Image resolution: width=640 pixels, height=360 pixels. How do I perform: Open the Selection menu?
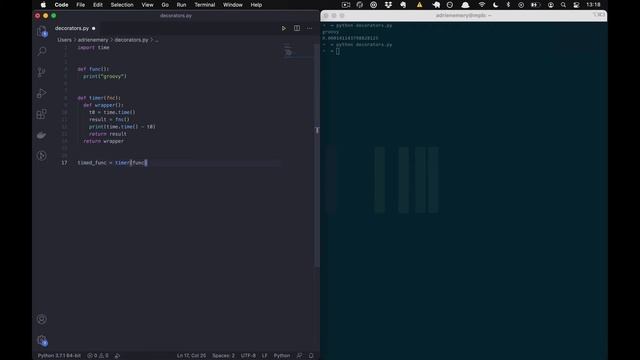(x=122, y=5)
